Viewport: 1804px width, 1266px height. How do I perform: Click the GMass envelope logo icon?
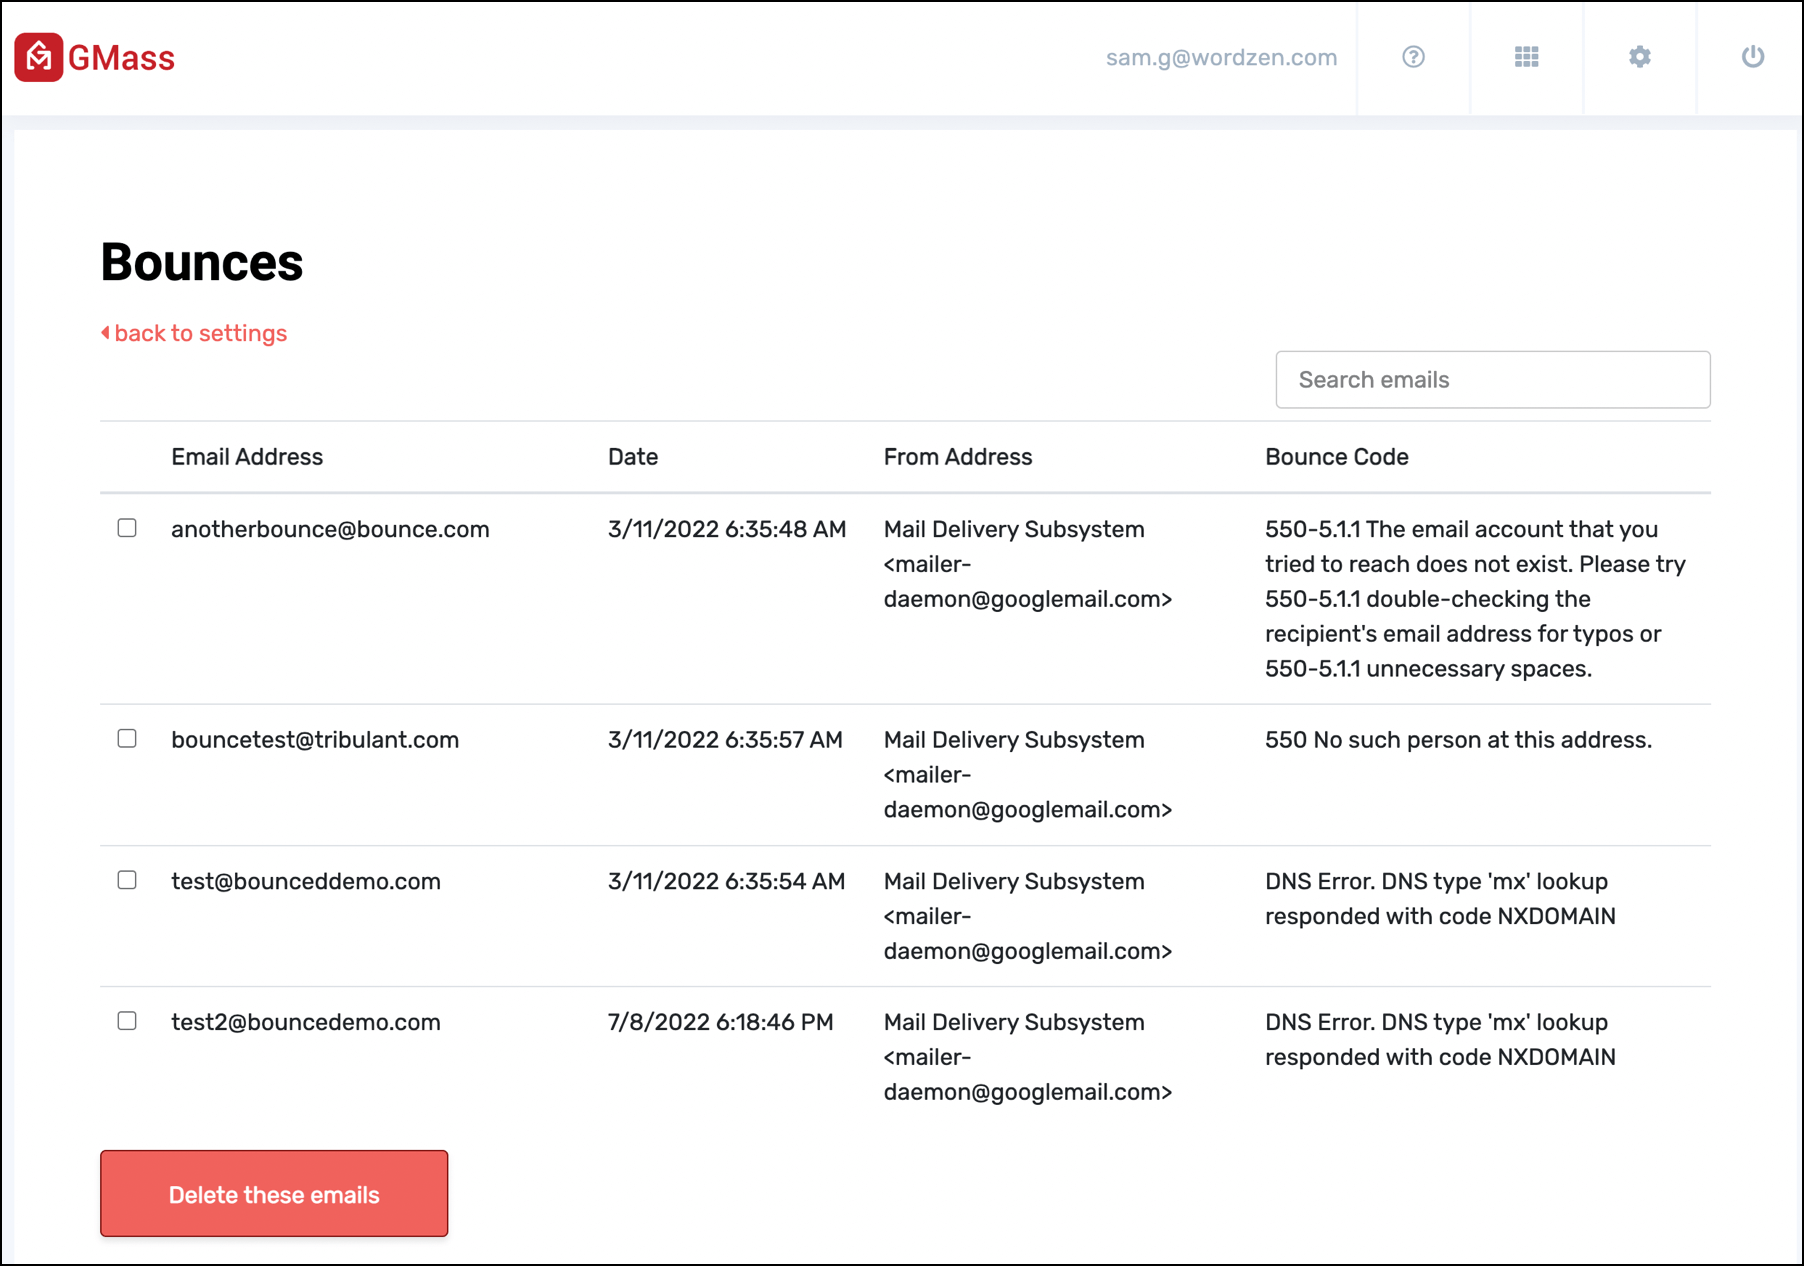(x=39, y=57)
